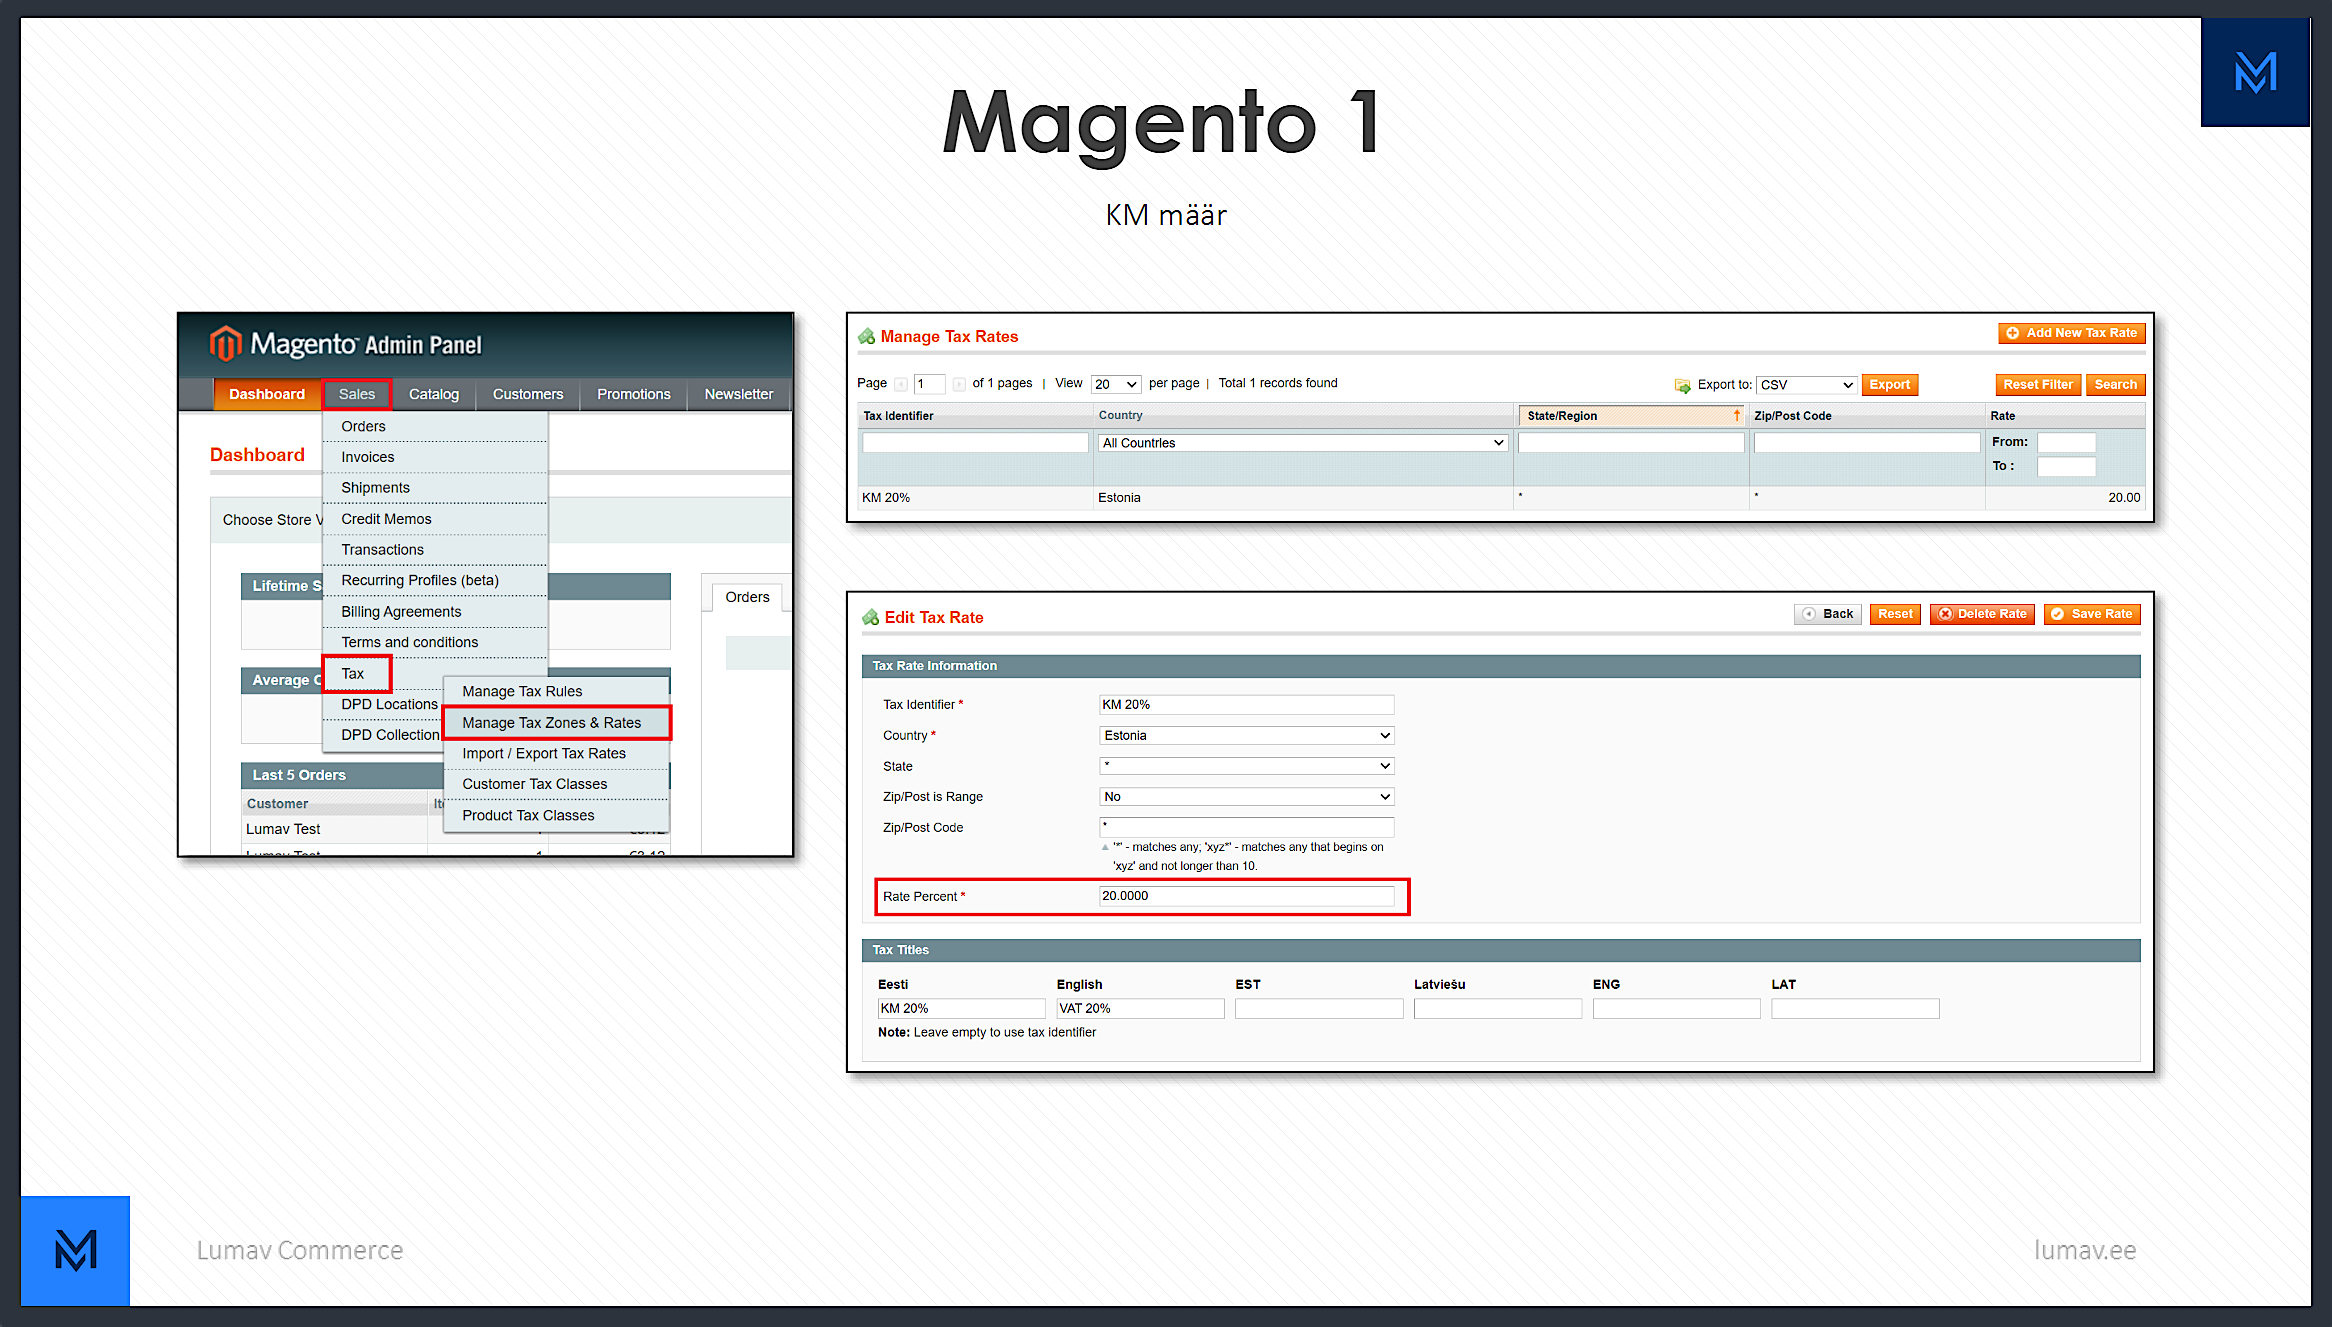
Task: Click the Rate From filter field
Action: (x=2066, y=442)
